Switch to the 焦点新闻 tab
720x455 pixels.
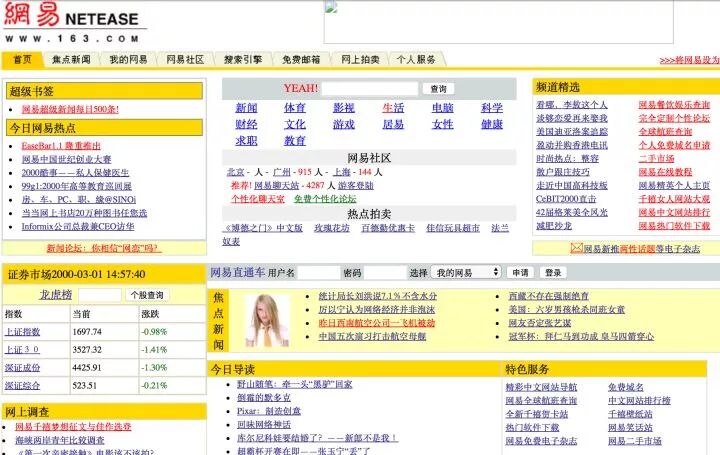click(71, 60)
